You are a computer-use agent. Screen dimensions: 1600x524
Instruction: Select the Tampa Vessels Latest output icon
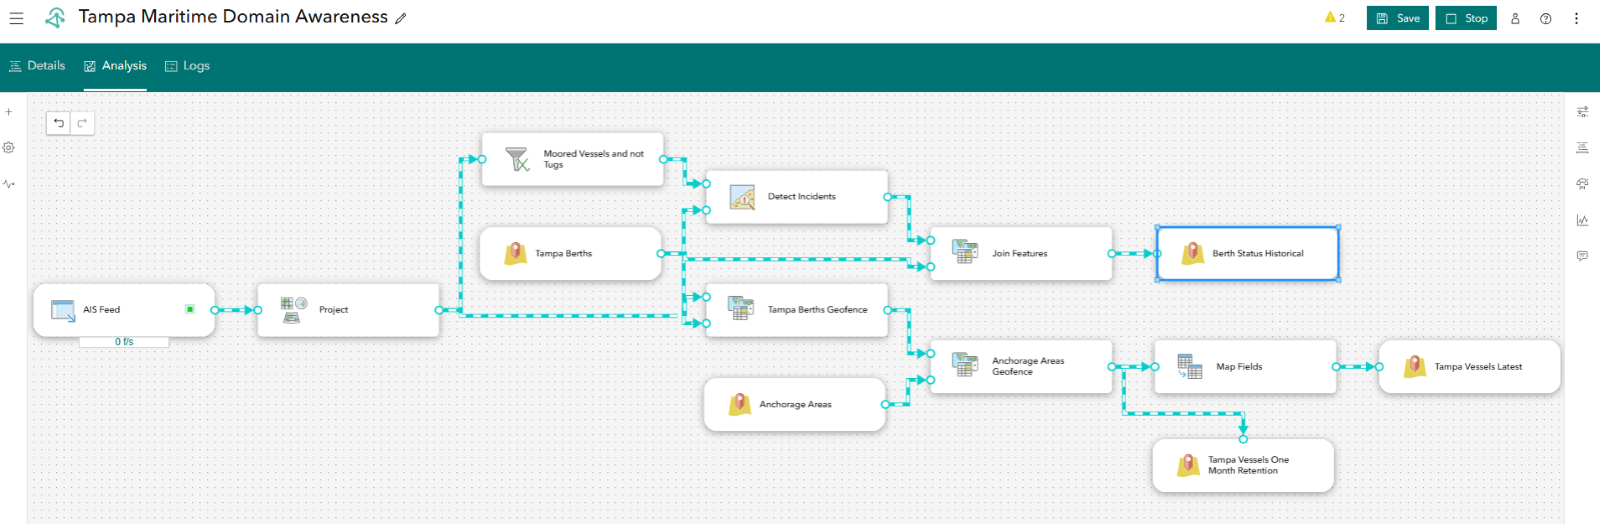tap(1414, 366)
